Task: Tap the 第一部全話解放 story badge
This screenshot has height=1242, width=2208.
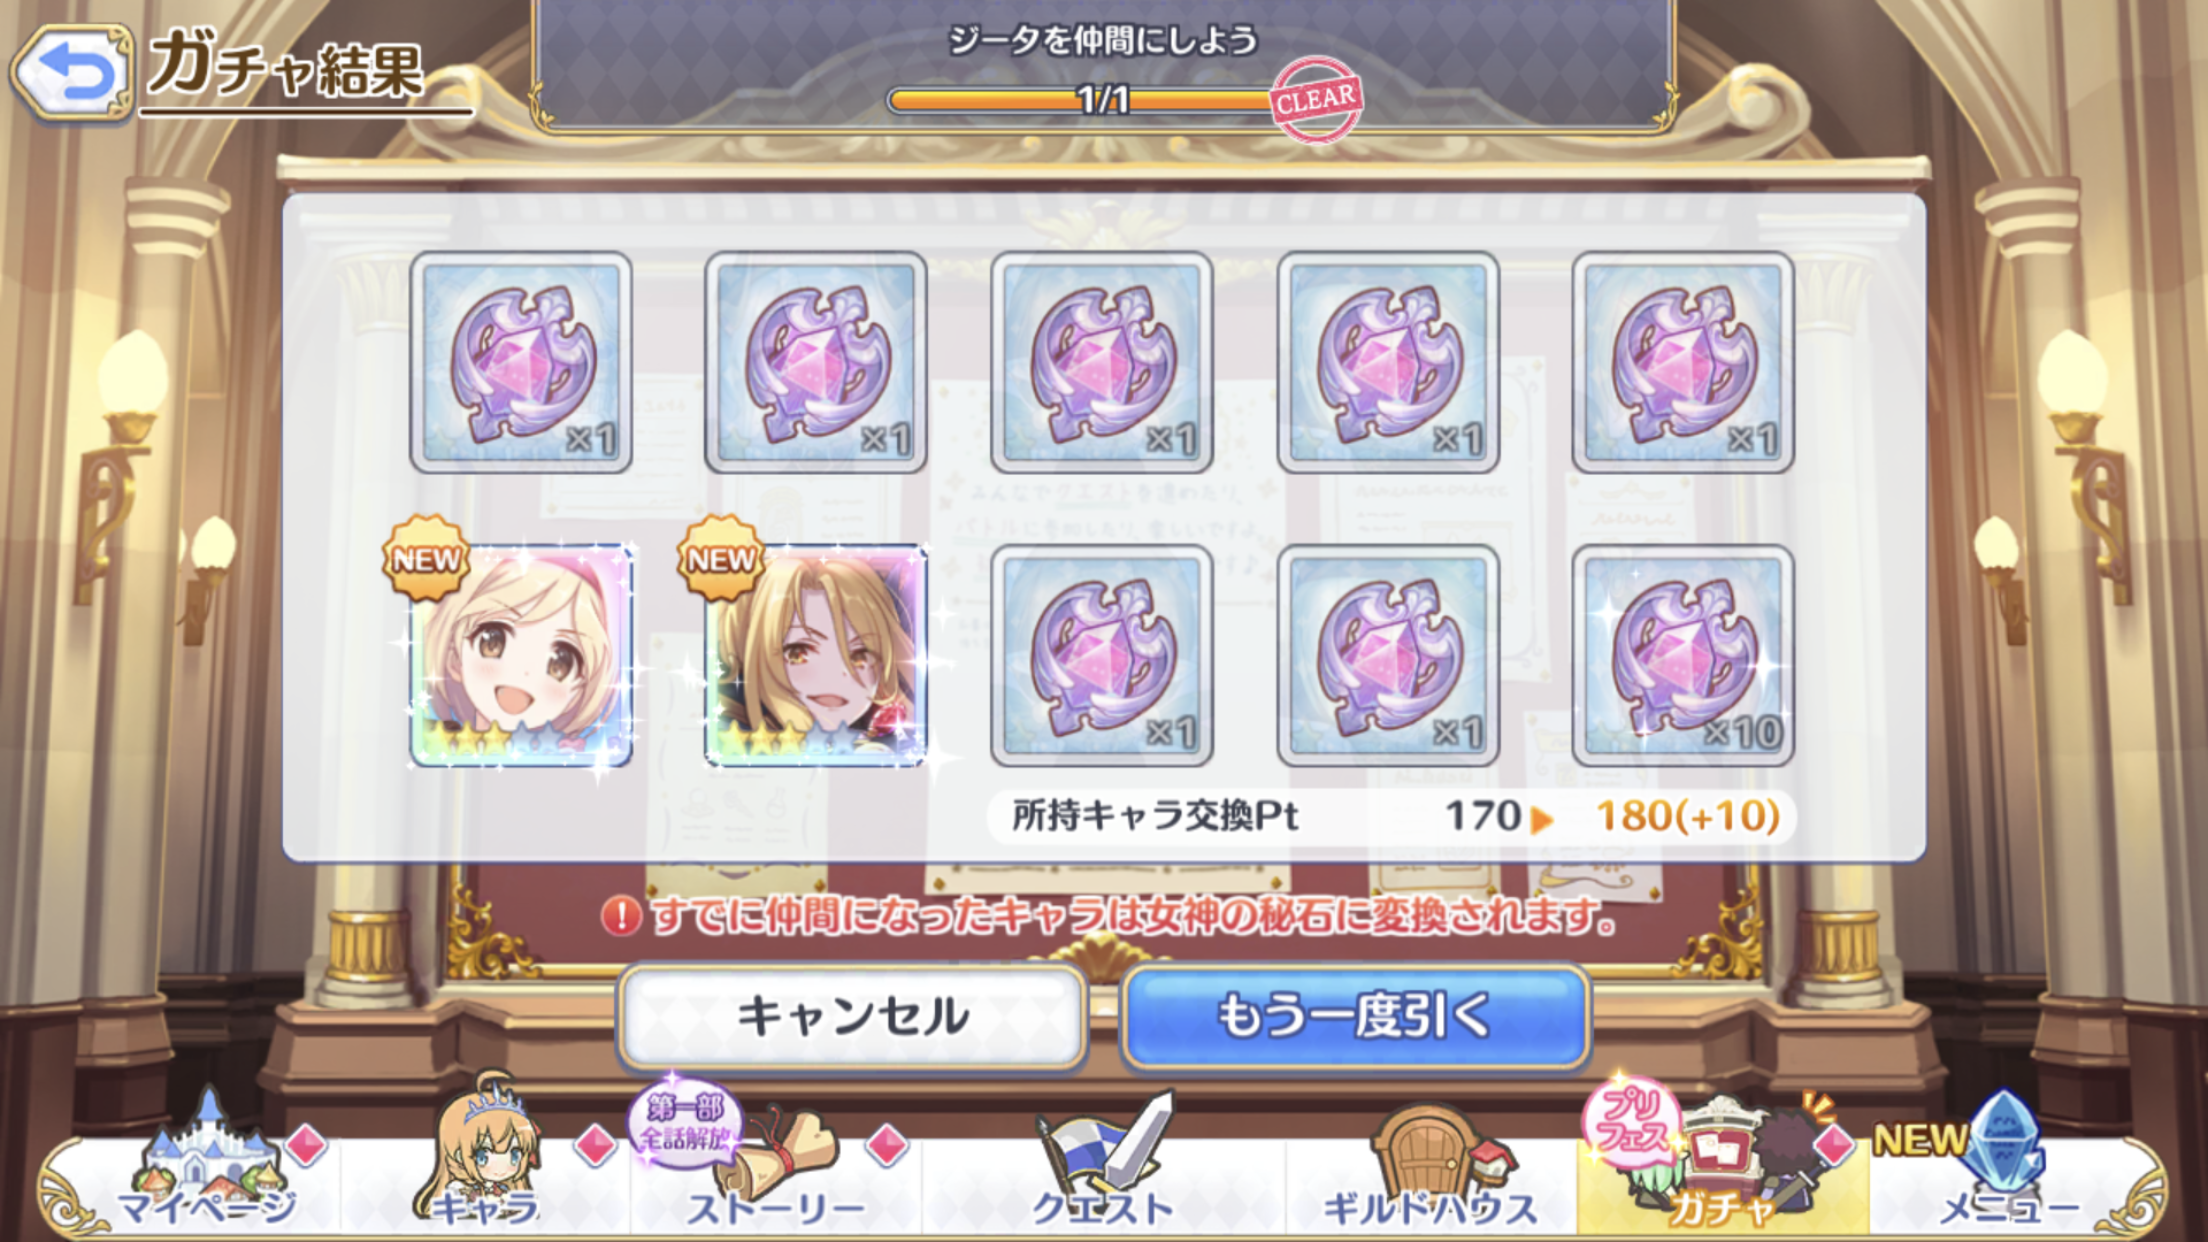Action: coord(686,1123)
